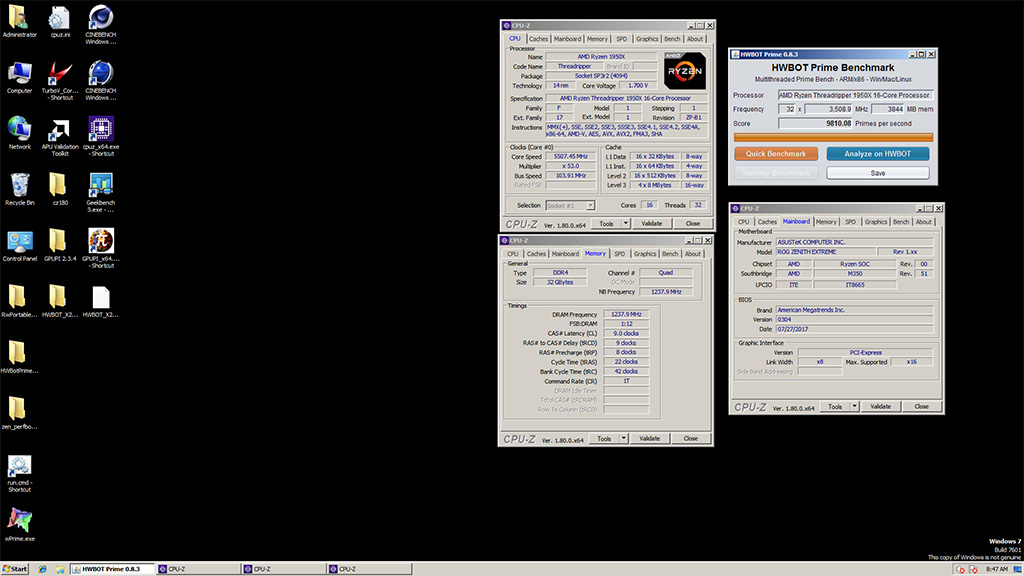Screen dimensions: 1024x576
Task: Open the Control Panel desktop icon
Action: tap(19, 246)
